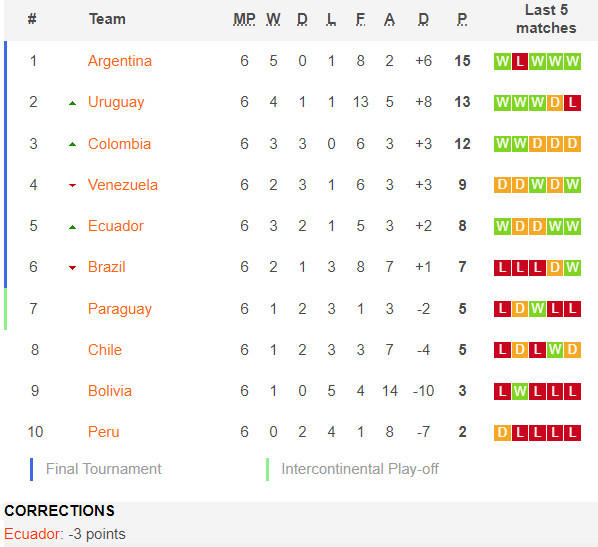Open Ecuador link under Corrections

(32, 534)
